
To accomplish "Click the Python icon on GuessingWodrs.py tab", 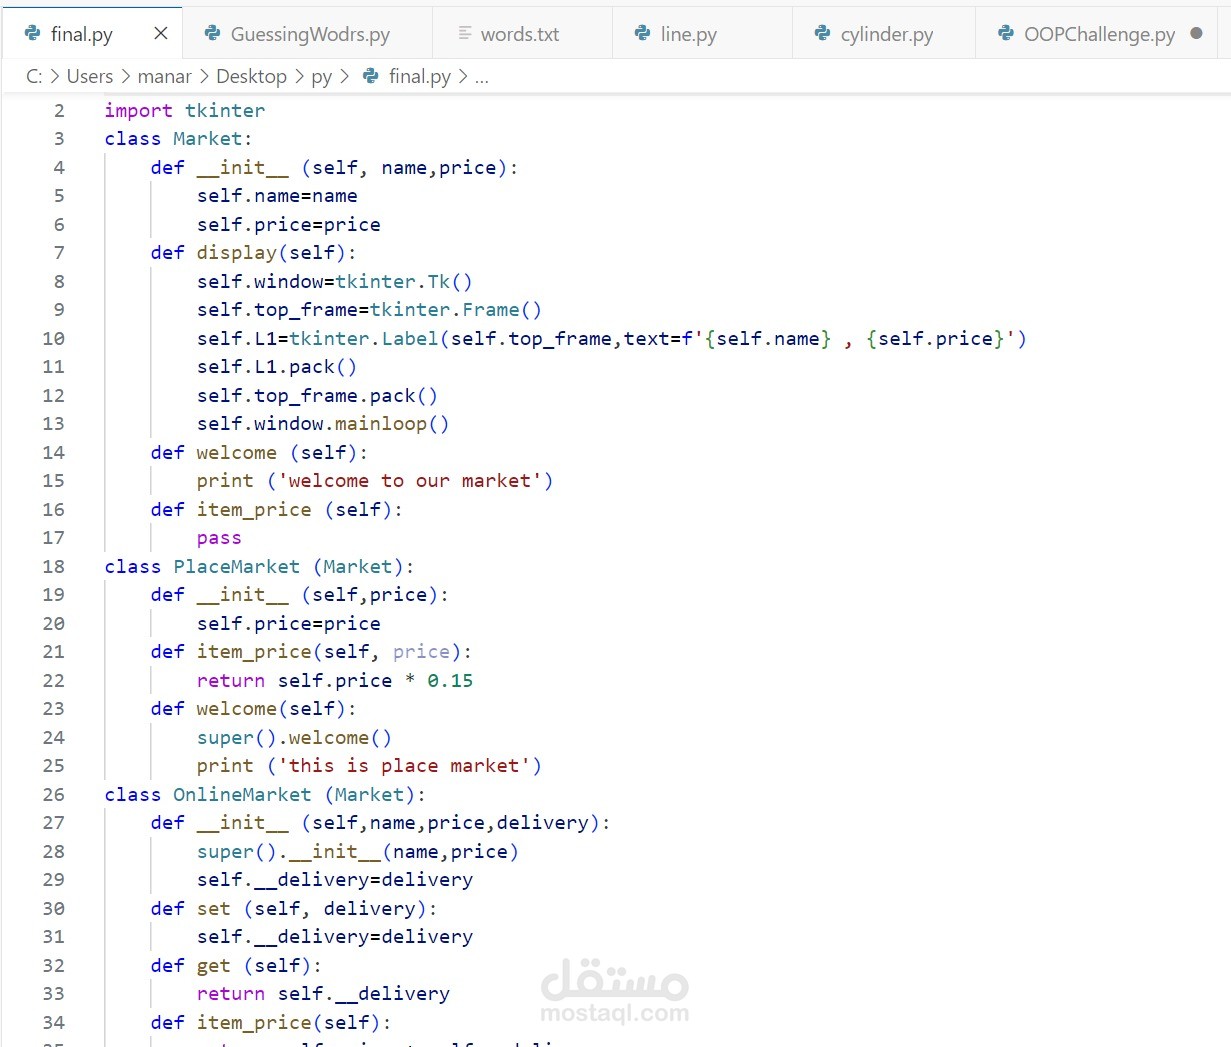I will 212,34.
